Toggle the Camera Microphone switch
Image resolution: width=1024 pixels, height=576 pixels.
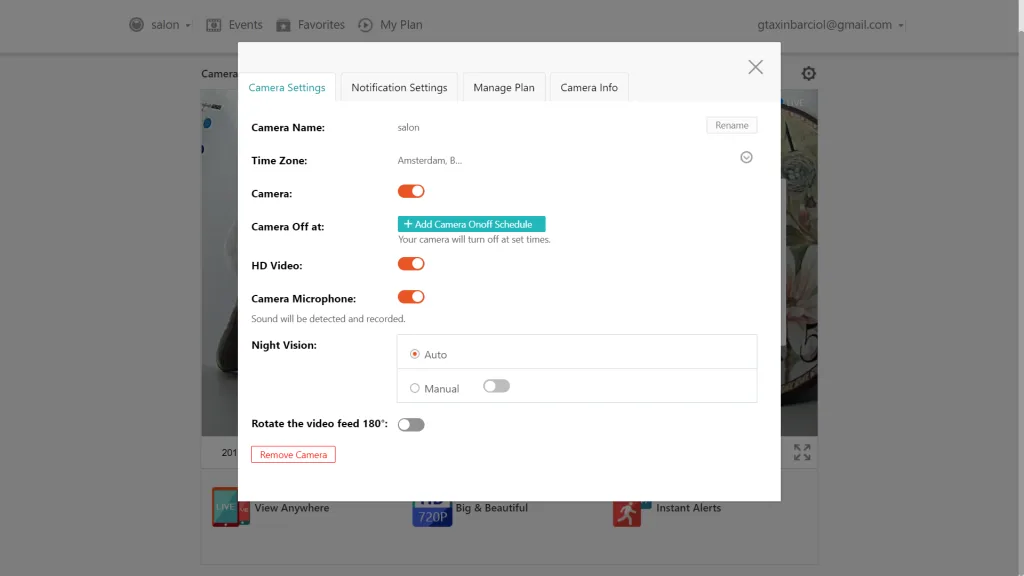(411, 297)
